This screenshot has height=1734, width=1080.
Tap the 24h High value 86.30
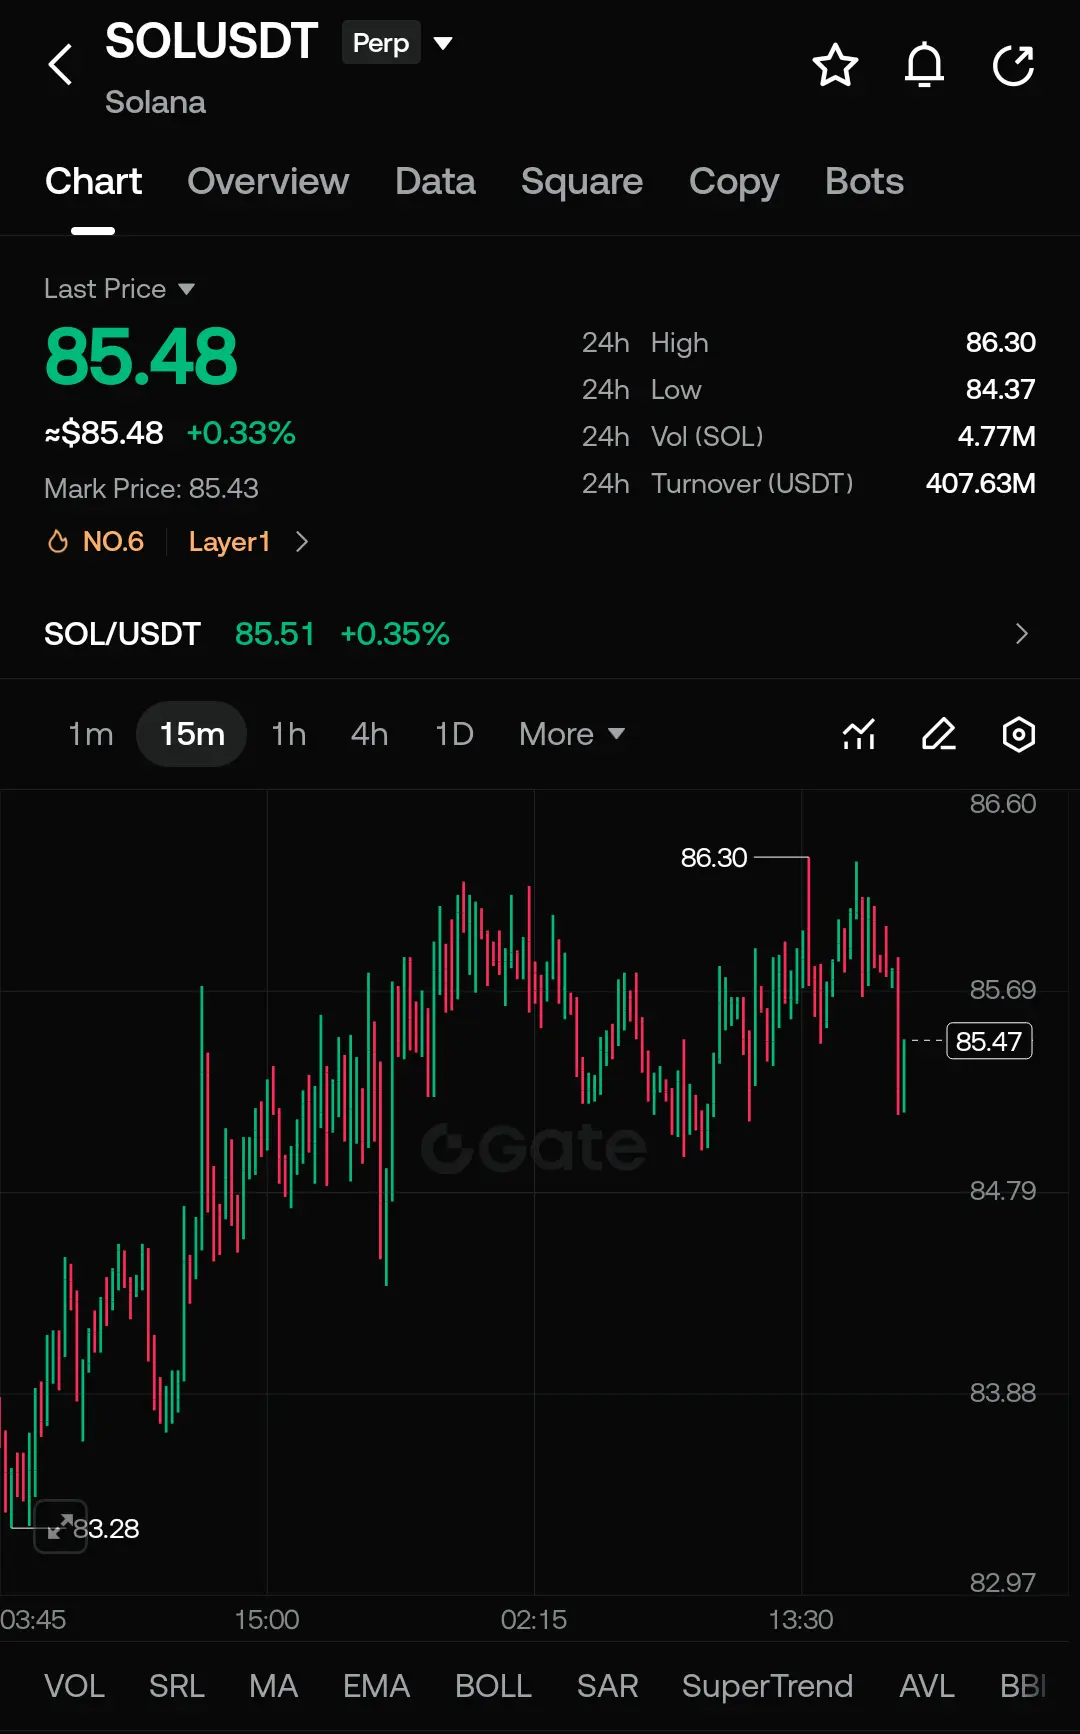[x=1000, y=343]
